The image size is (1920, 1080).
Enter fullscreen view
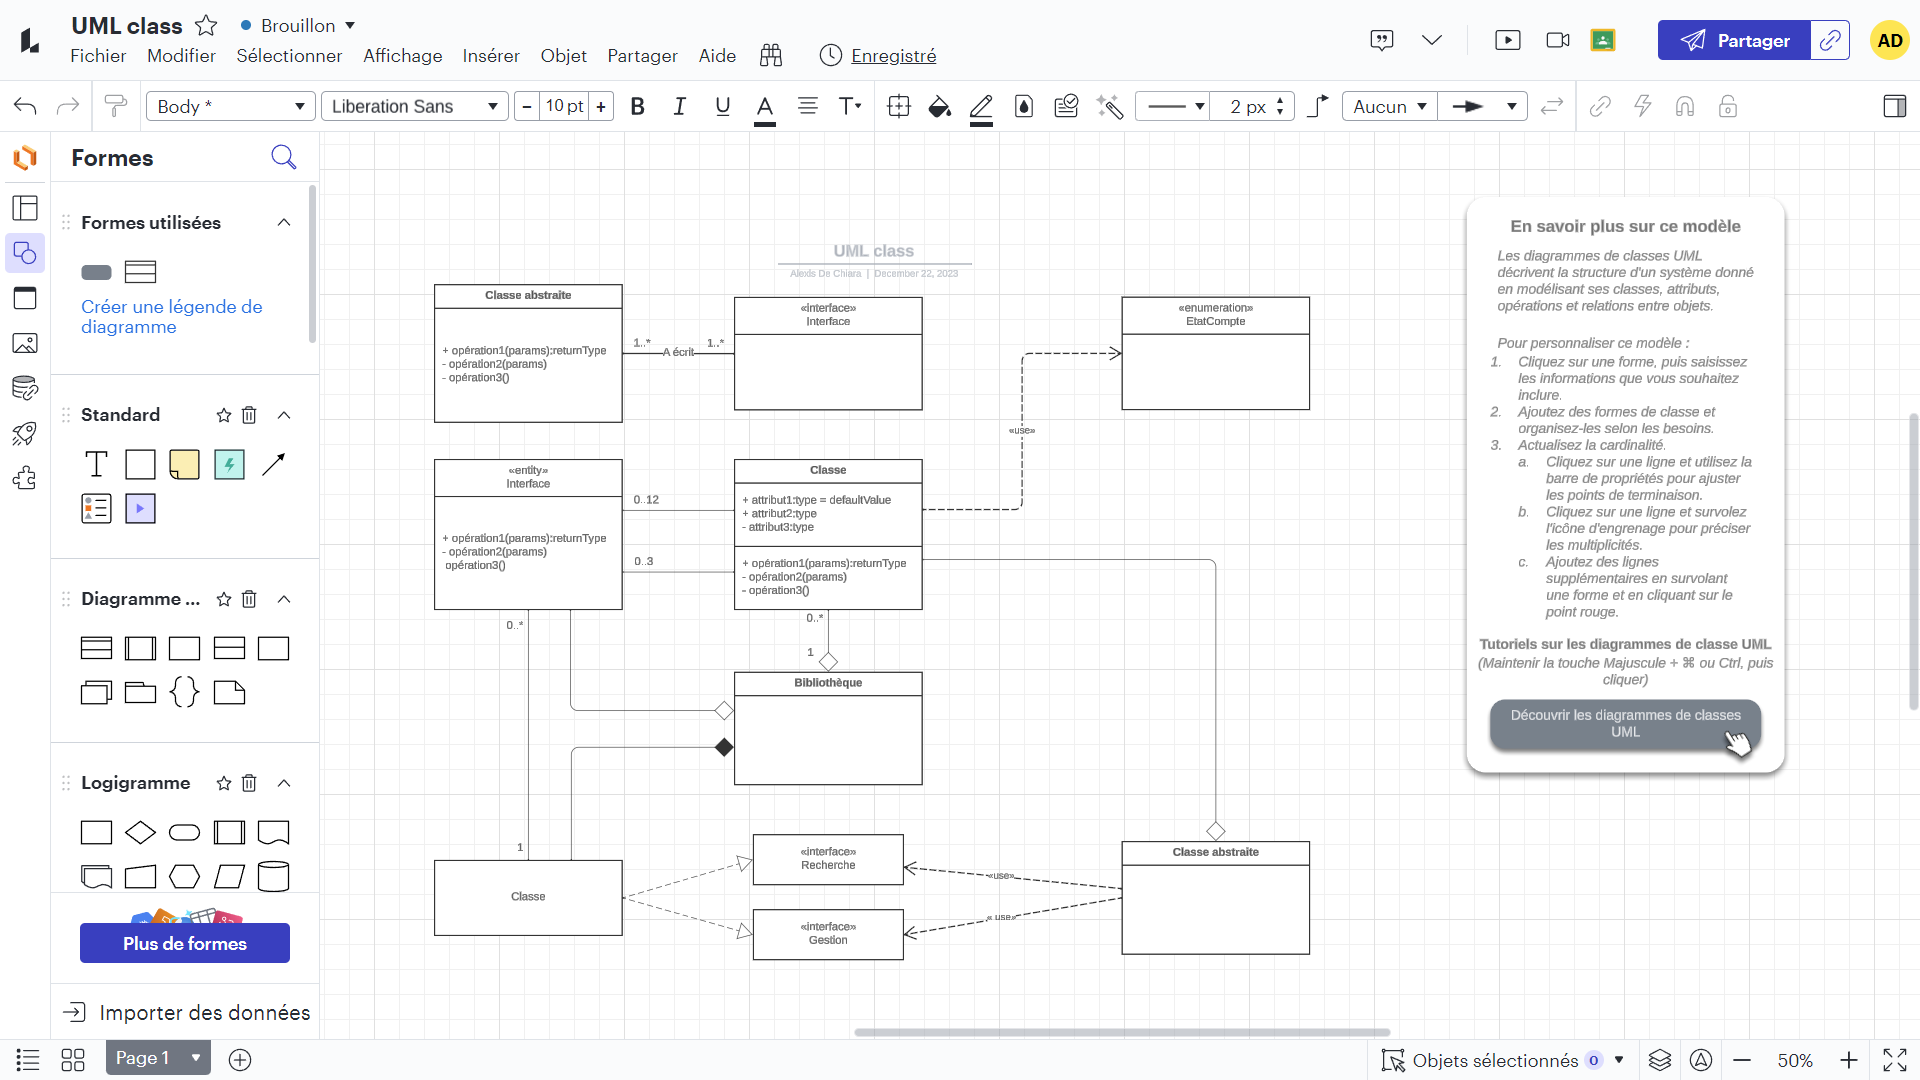(x=1894, y=1060)
